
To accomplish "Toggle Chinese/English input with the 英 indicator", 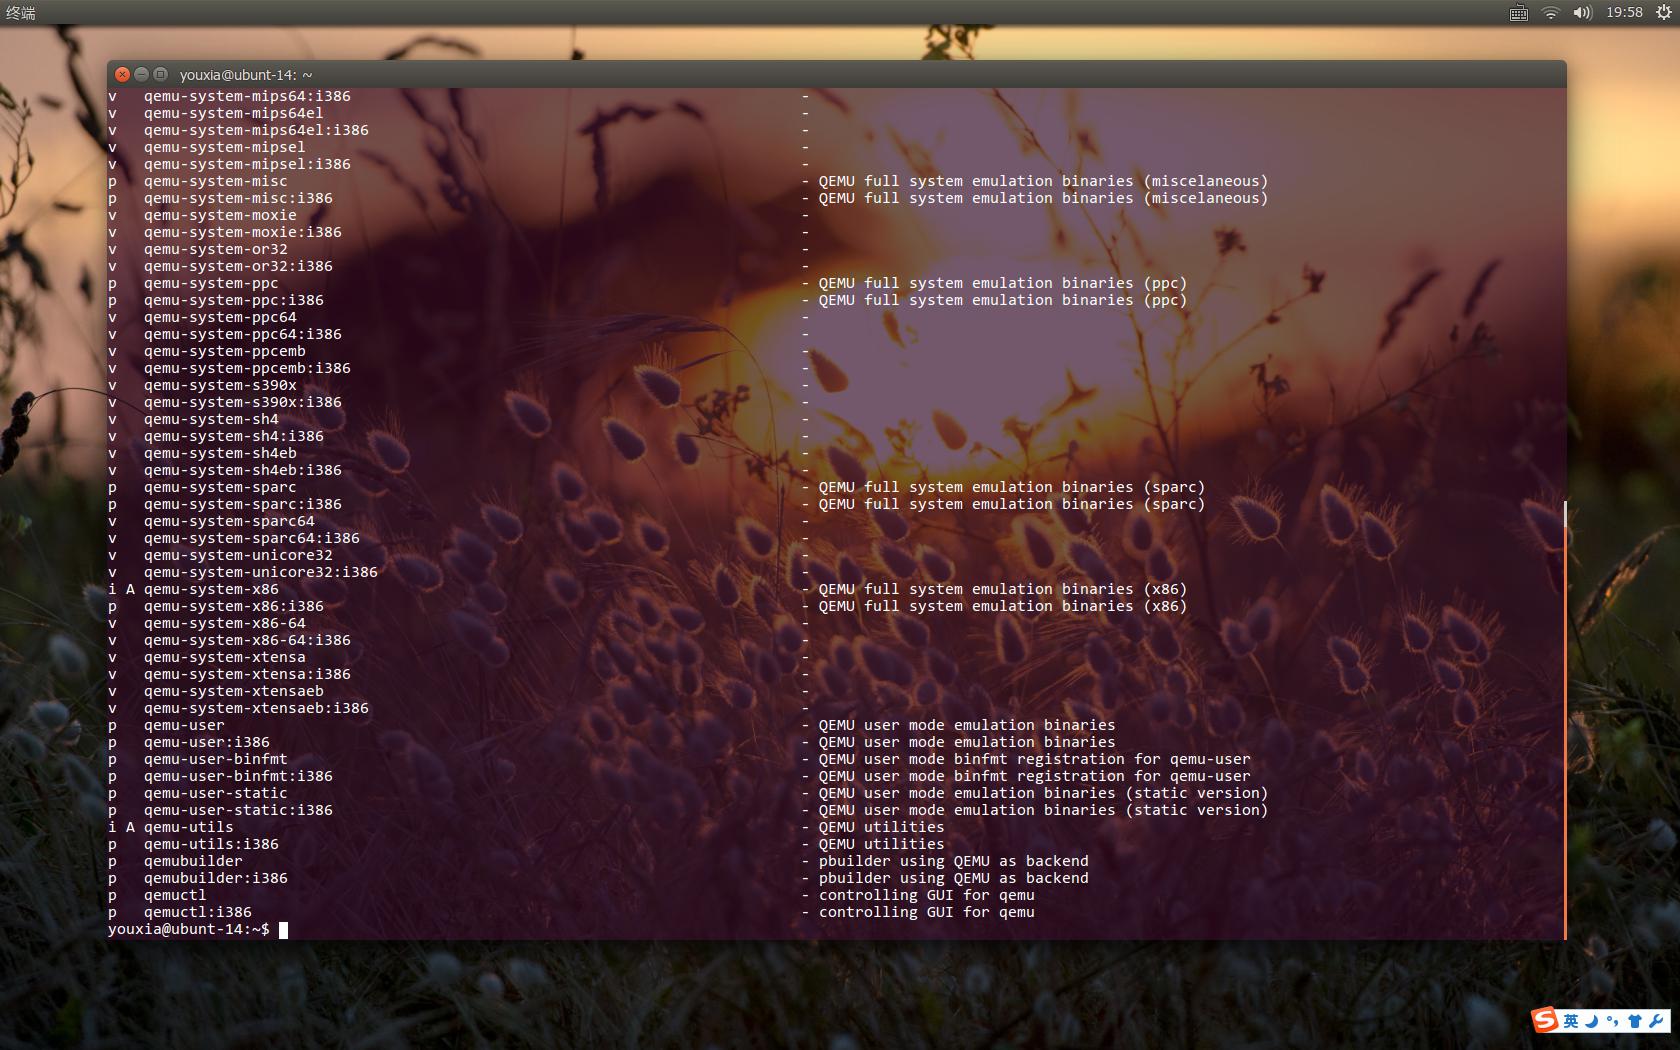I will [1570, 1021].
